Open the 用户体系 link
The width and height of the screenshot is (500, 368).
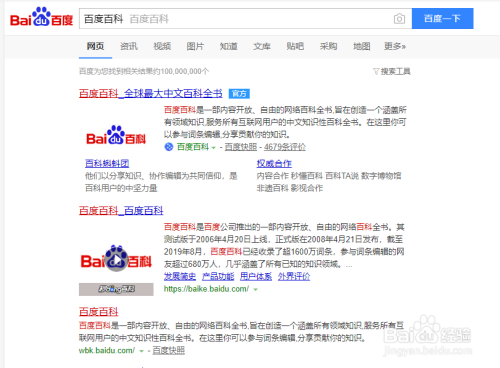256,276
